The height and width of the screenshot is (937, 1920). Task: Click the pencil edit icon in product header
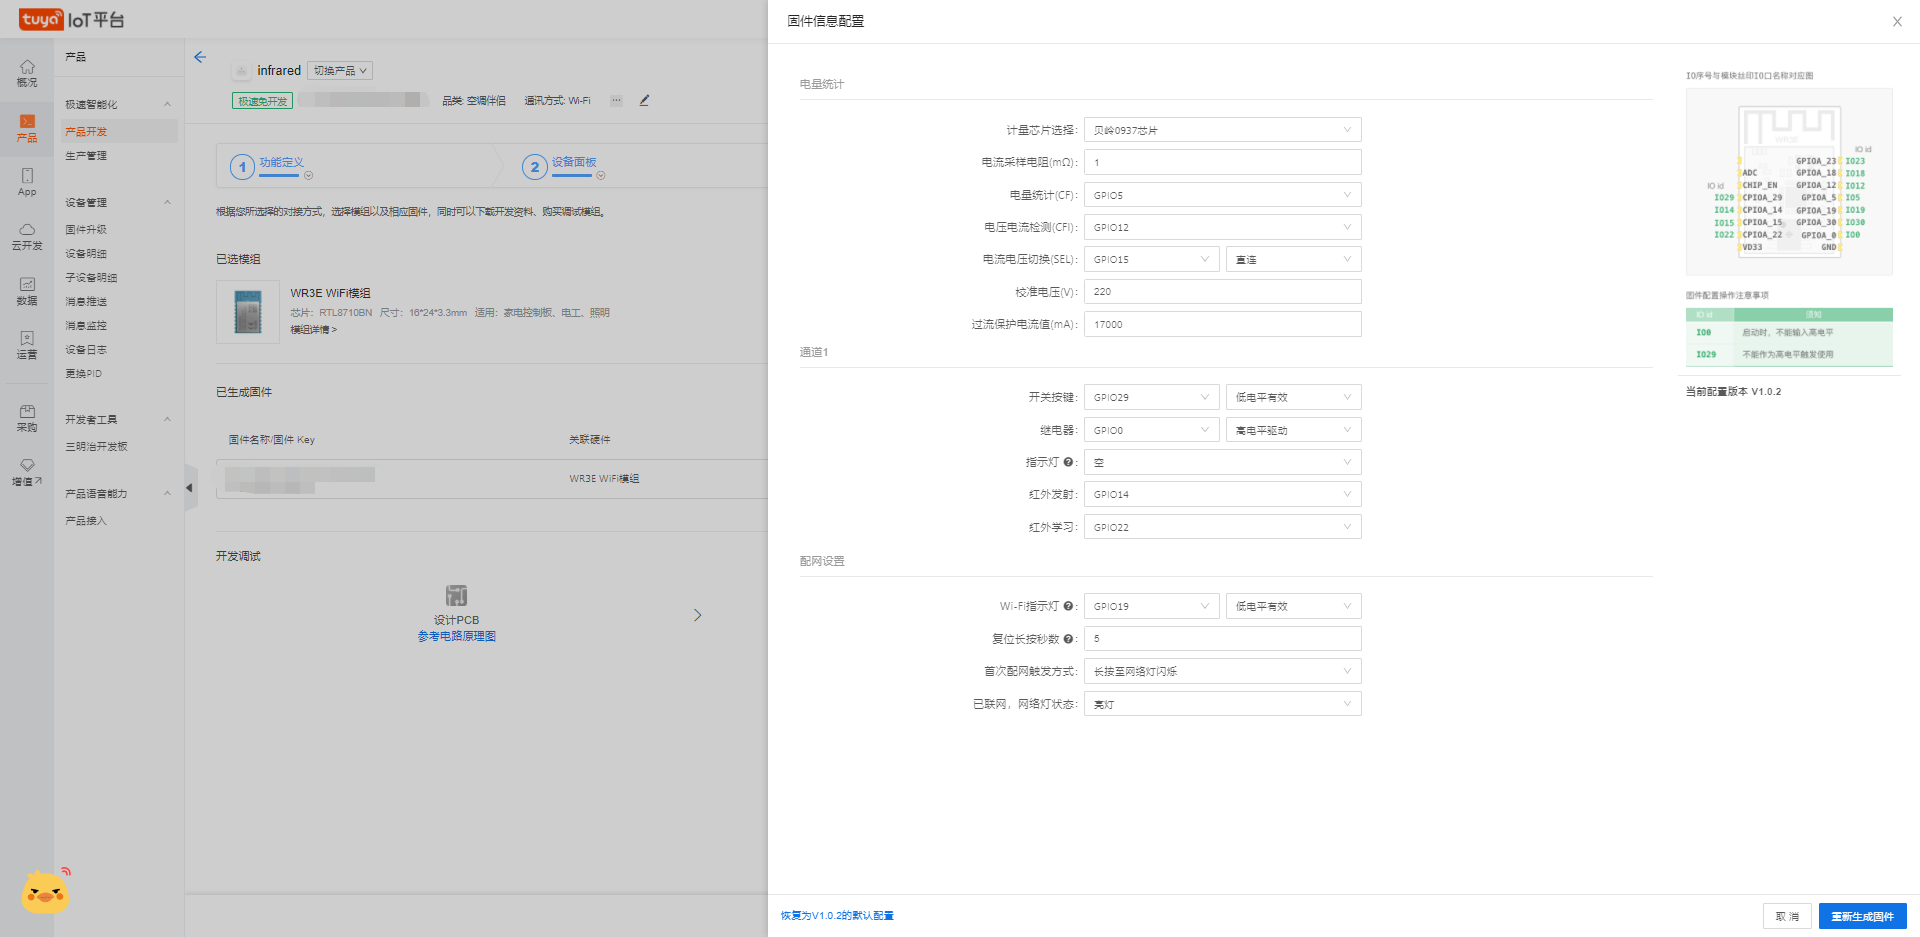[644, 100]
